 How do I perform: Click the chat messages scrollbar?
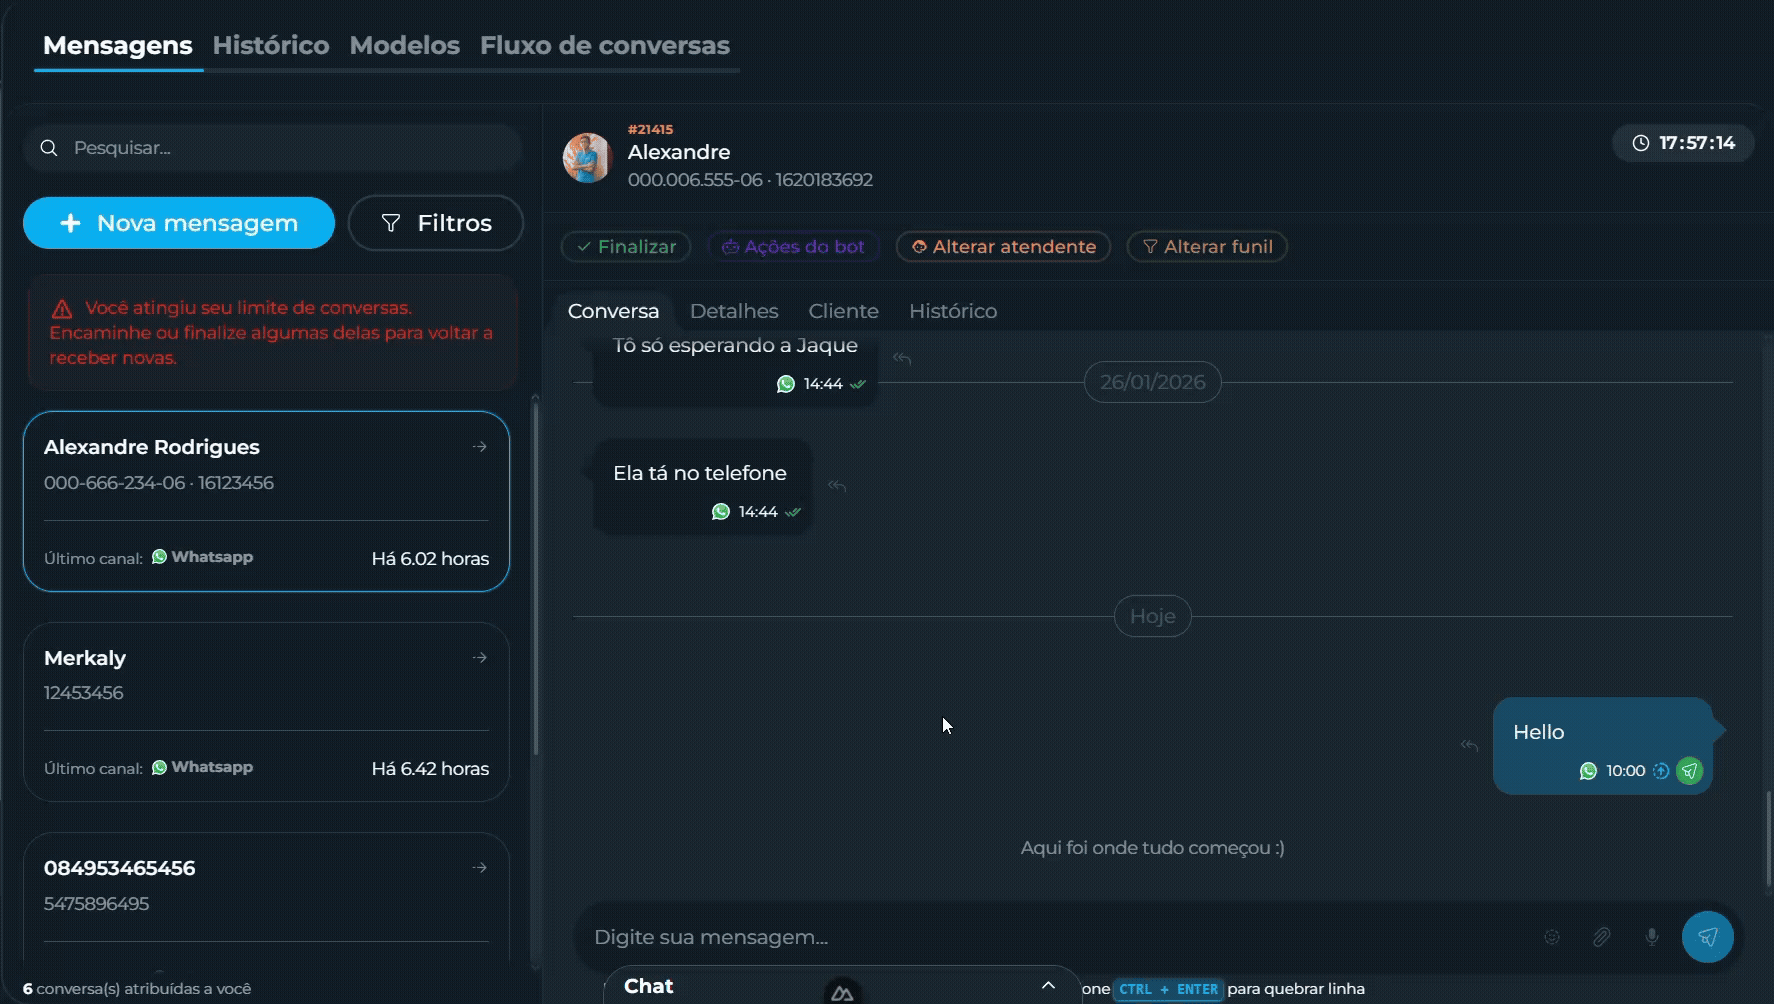click(1768, 838)
